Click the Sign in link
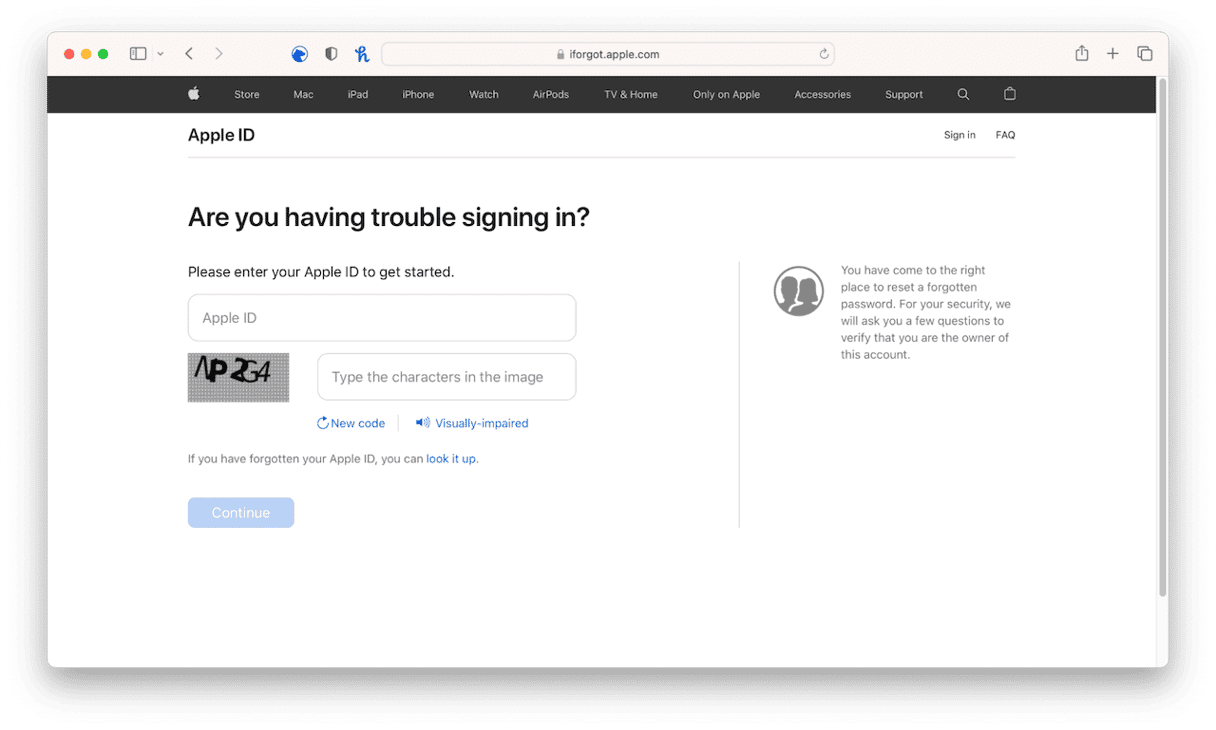This screenshot has width=1216, height=730. (x=960, y=135)
